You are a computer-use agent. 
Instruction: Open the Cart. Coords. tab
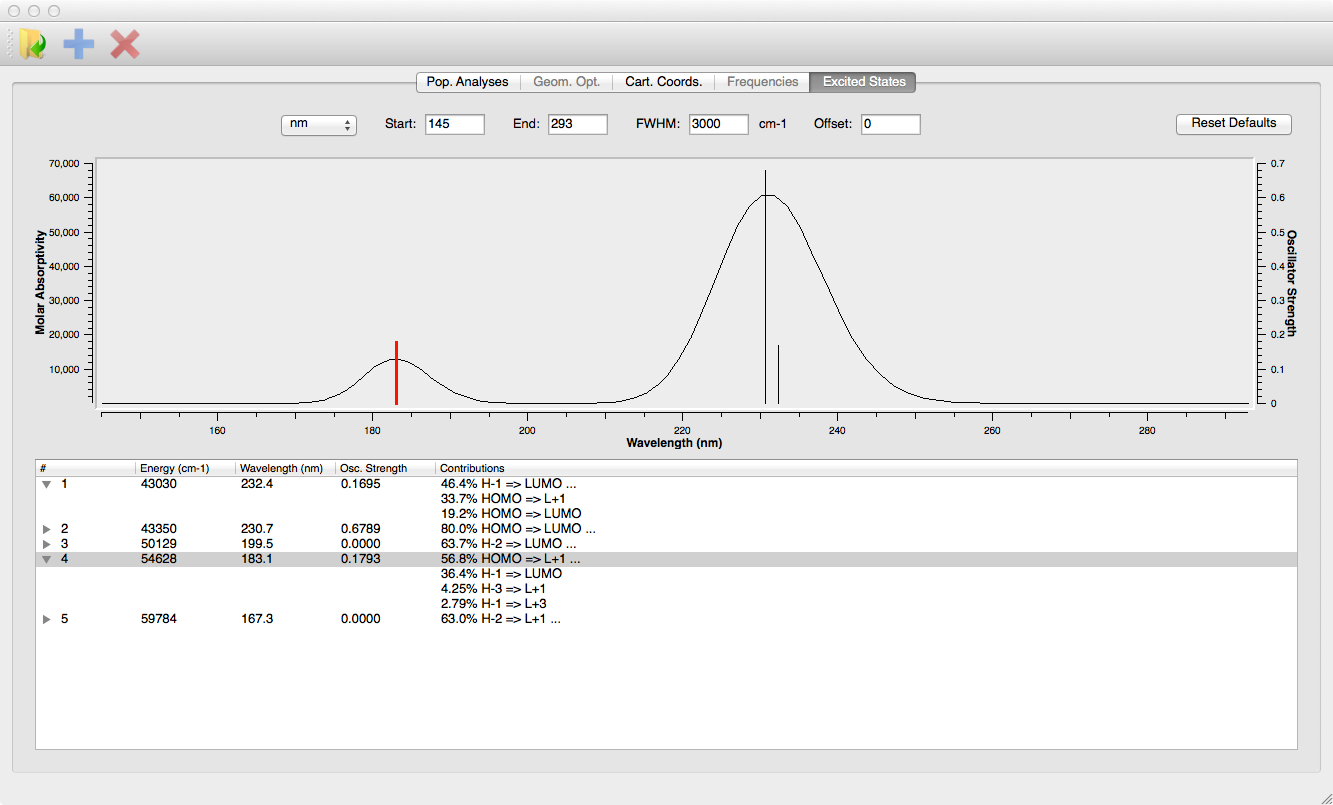point(663,82)
